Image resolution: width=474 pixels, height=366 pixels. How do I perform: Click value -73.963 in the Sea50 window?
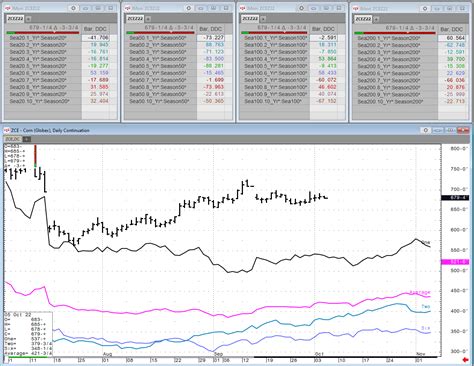[214, 87]
